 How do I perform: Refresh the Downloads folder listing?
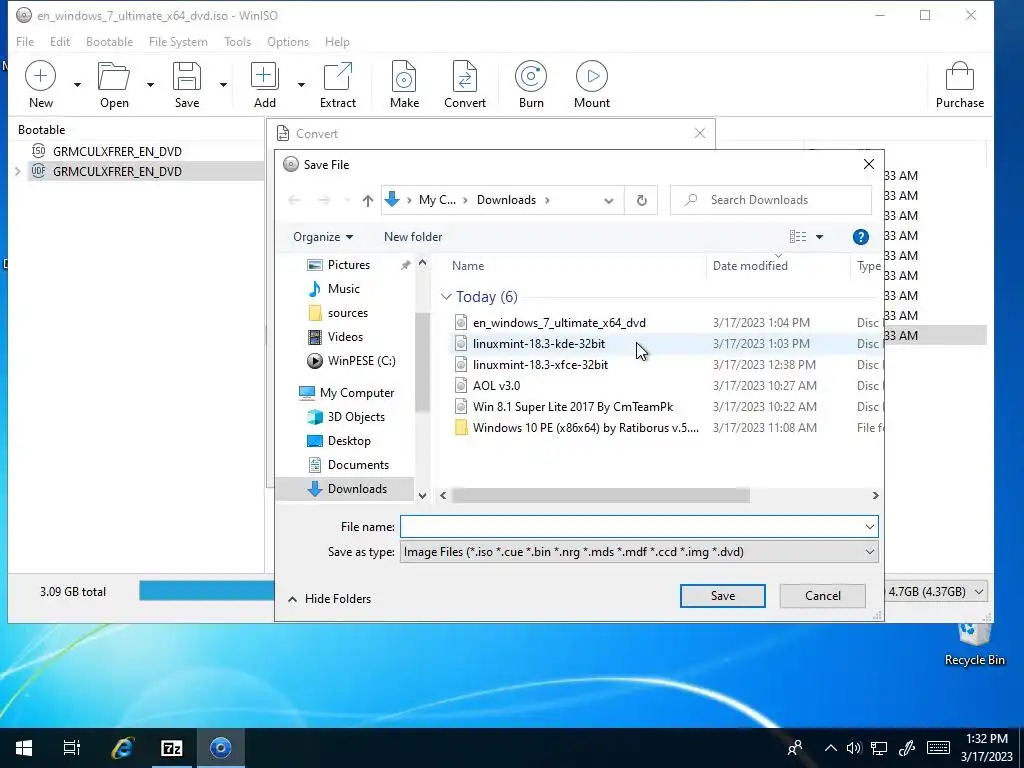pyautogui.click(x=641, y=200)
